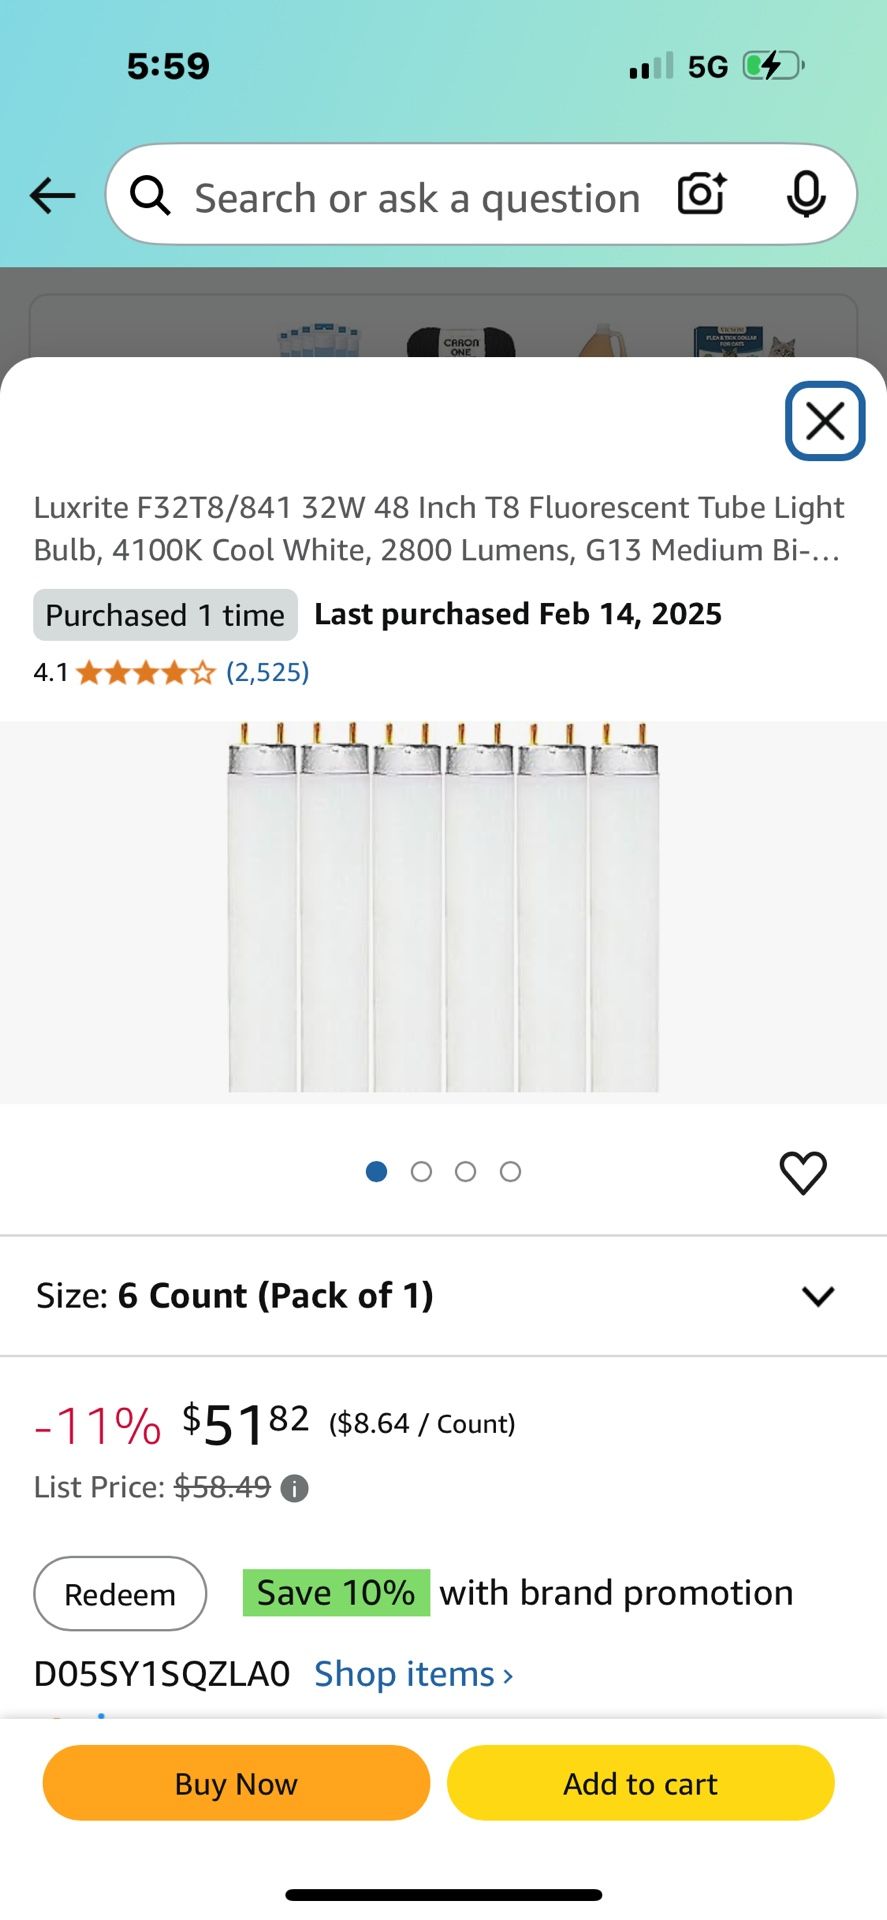Tap the fluorescent tube product image
The image size is (887, 1920).
[x=443, y=910]
